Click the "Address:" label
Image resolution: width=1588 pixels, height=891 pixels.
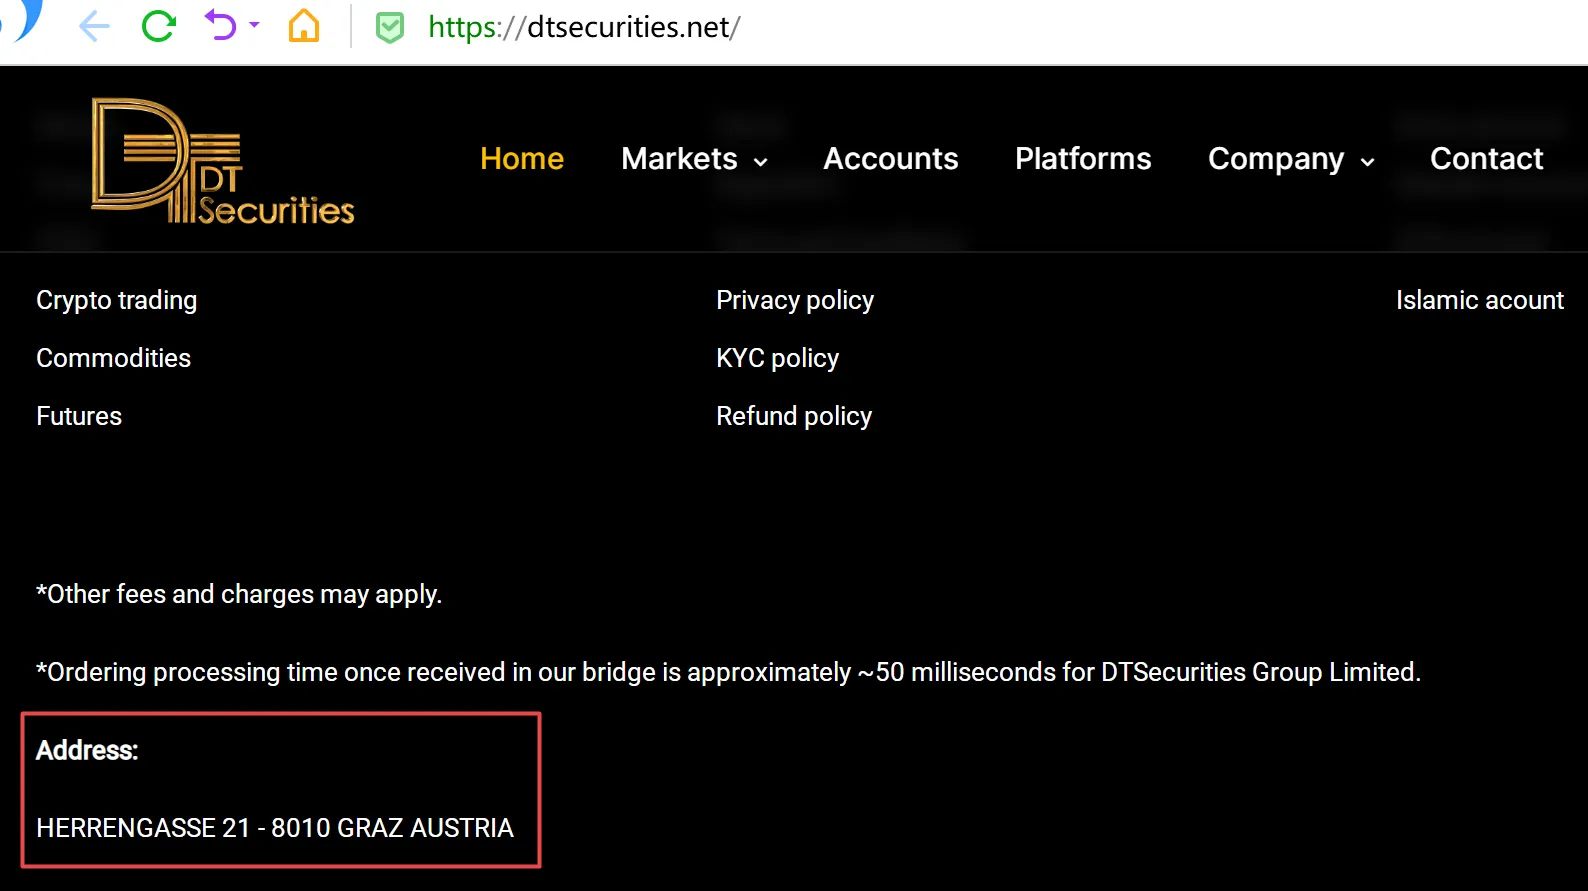tap(87, 750)
